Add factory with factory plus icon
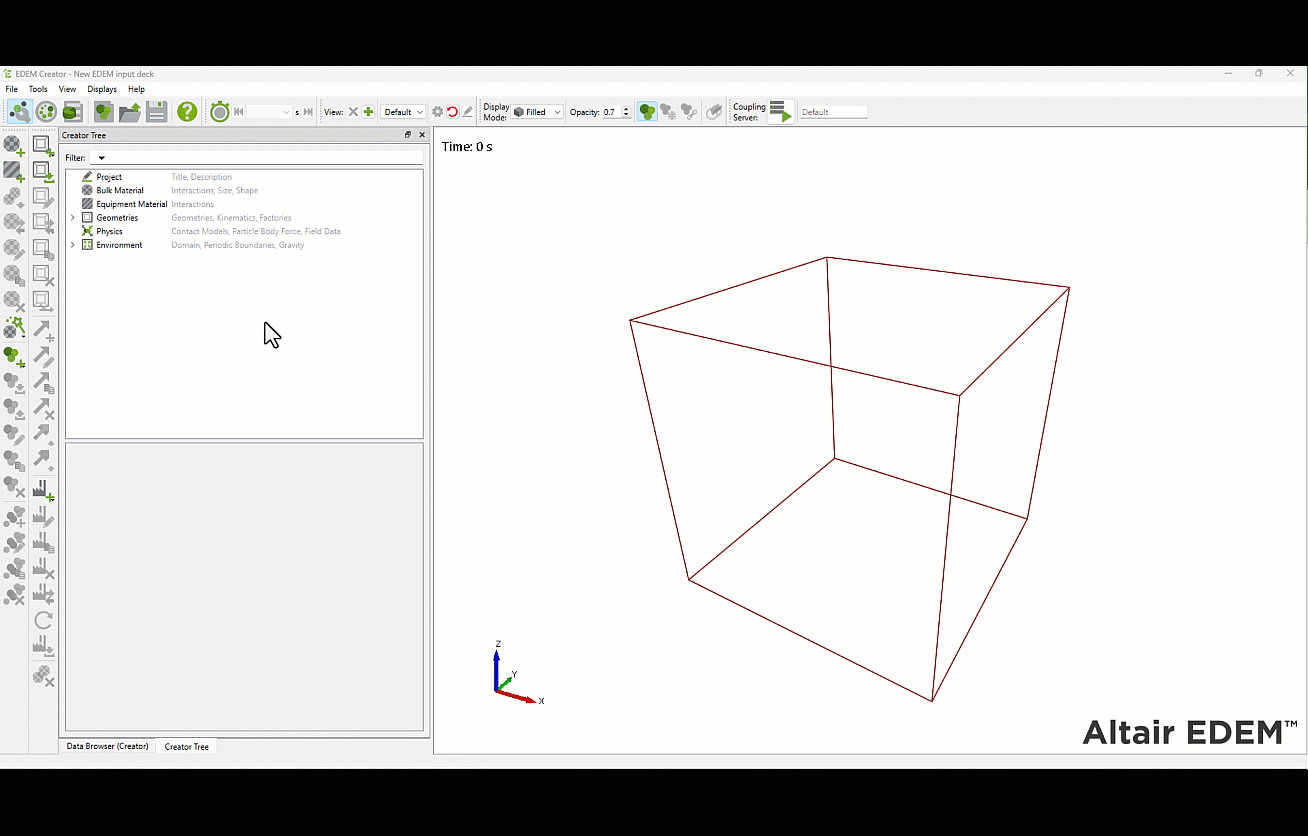 click(43, 490)
